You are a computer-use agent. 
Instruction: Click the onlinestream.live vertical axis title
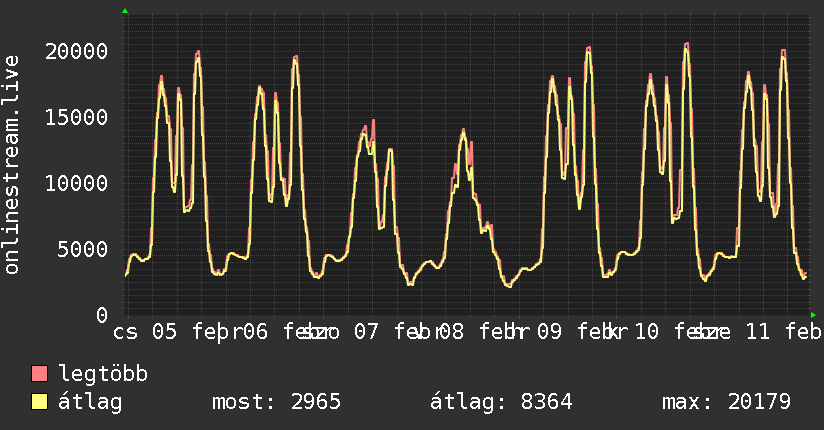[11, 165]
